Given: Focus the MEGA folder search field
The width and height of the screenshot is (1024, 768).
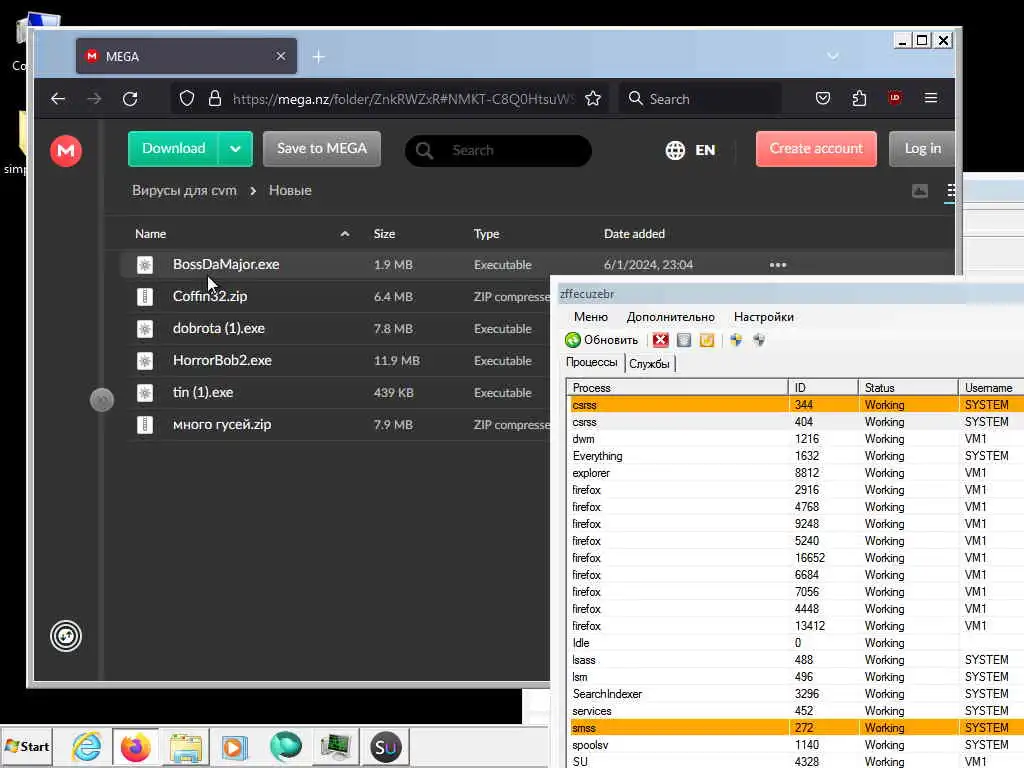Looking at the screenshot, I should click(x=498, y=150).
